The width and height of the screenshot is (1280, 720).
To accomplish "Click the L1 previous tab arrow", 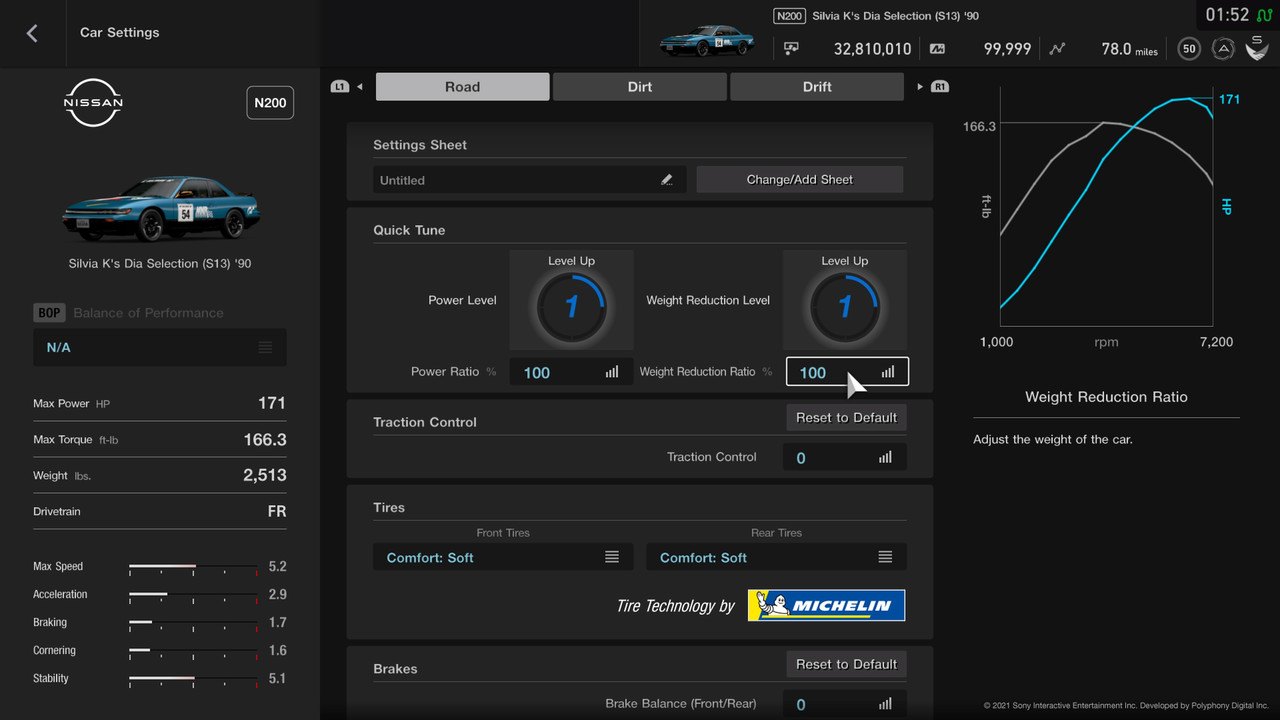I will (x=347, y=87).
